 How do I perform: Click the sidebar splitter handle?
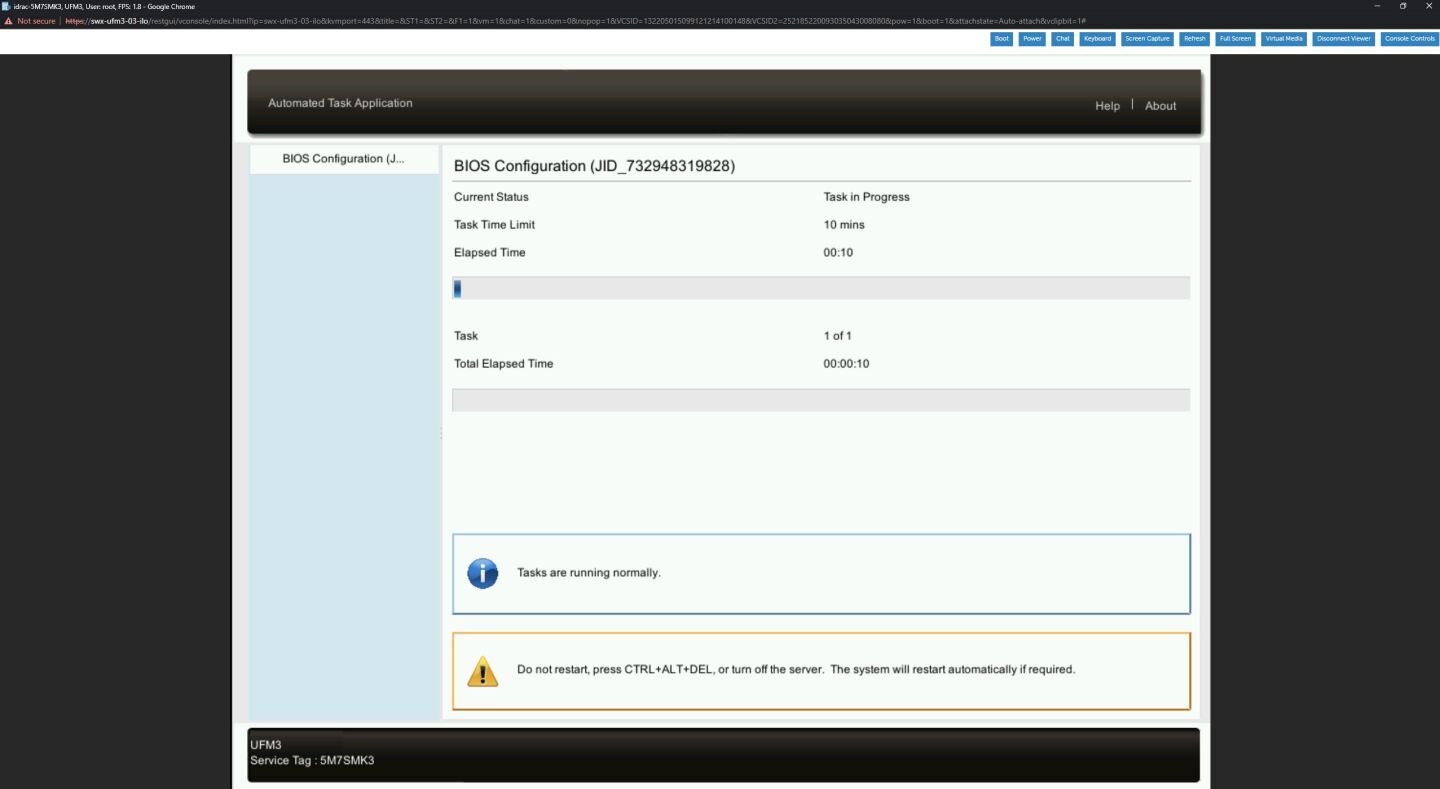coord(441,432)
